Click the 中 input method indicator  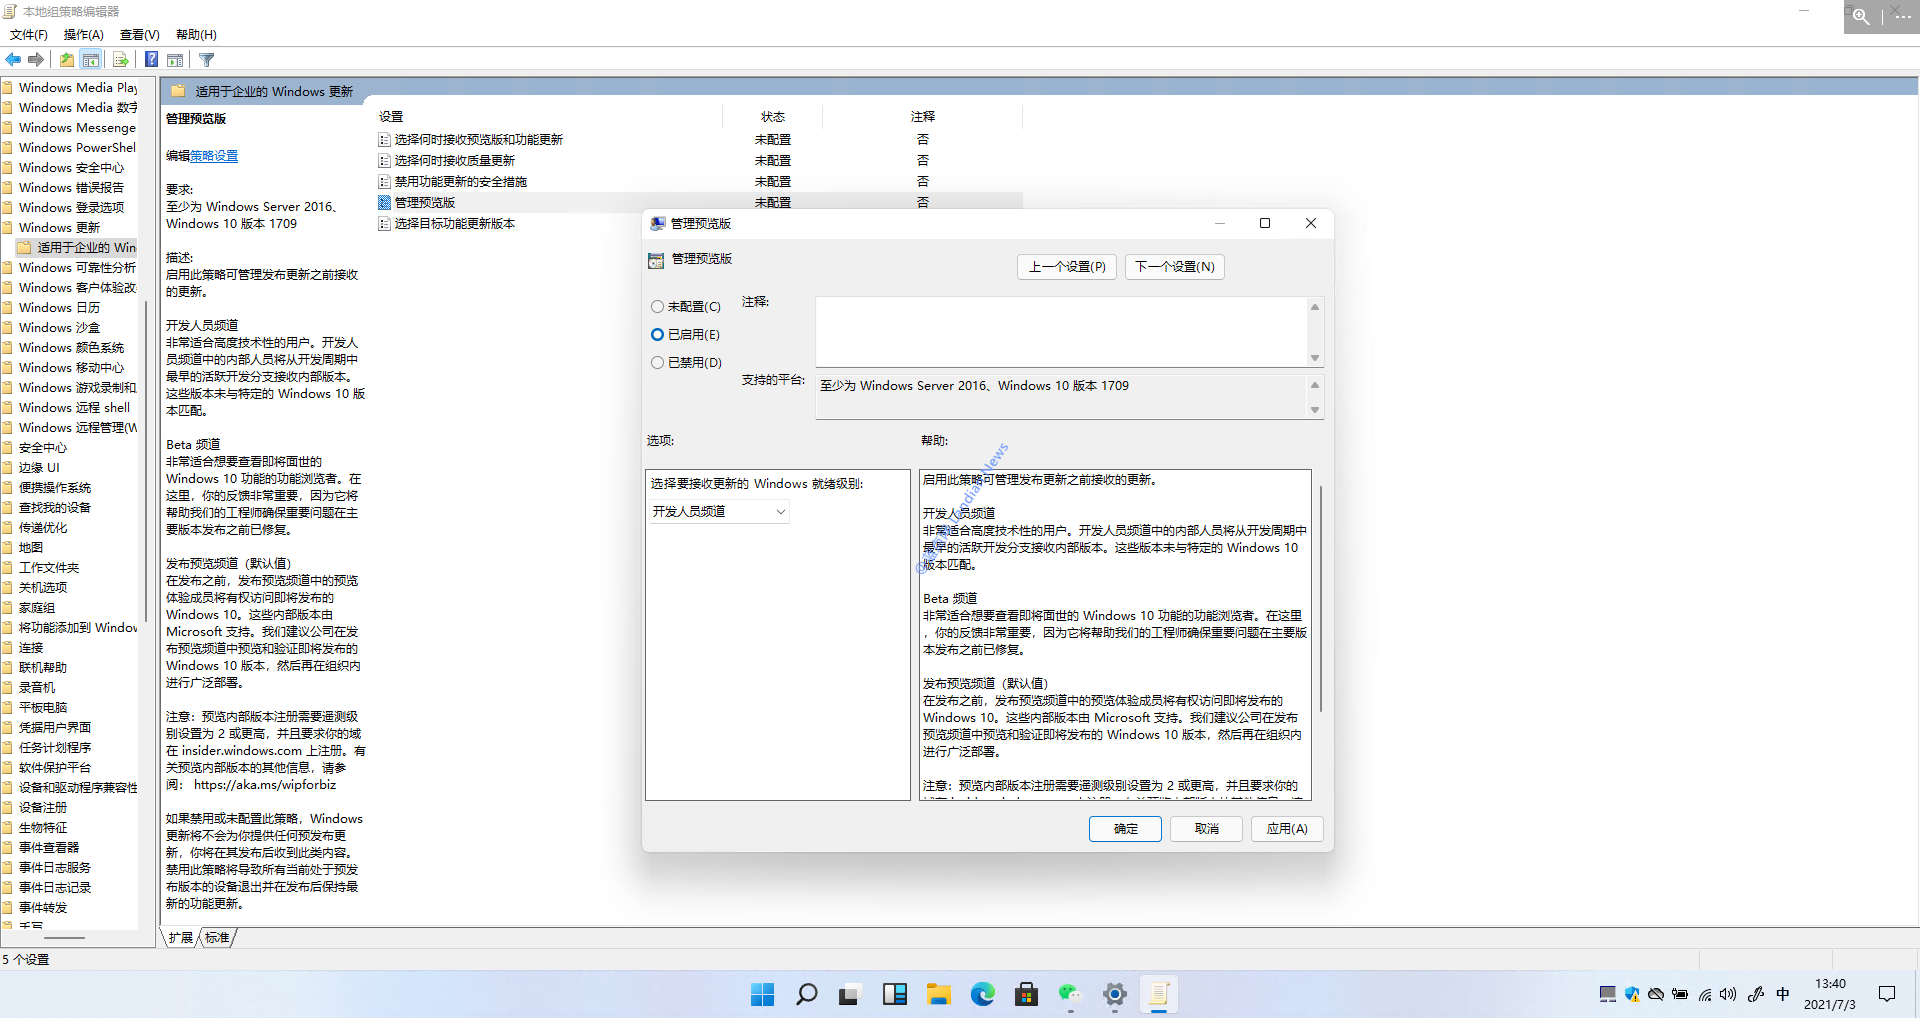[1783, 994]
